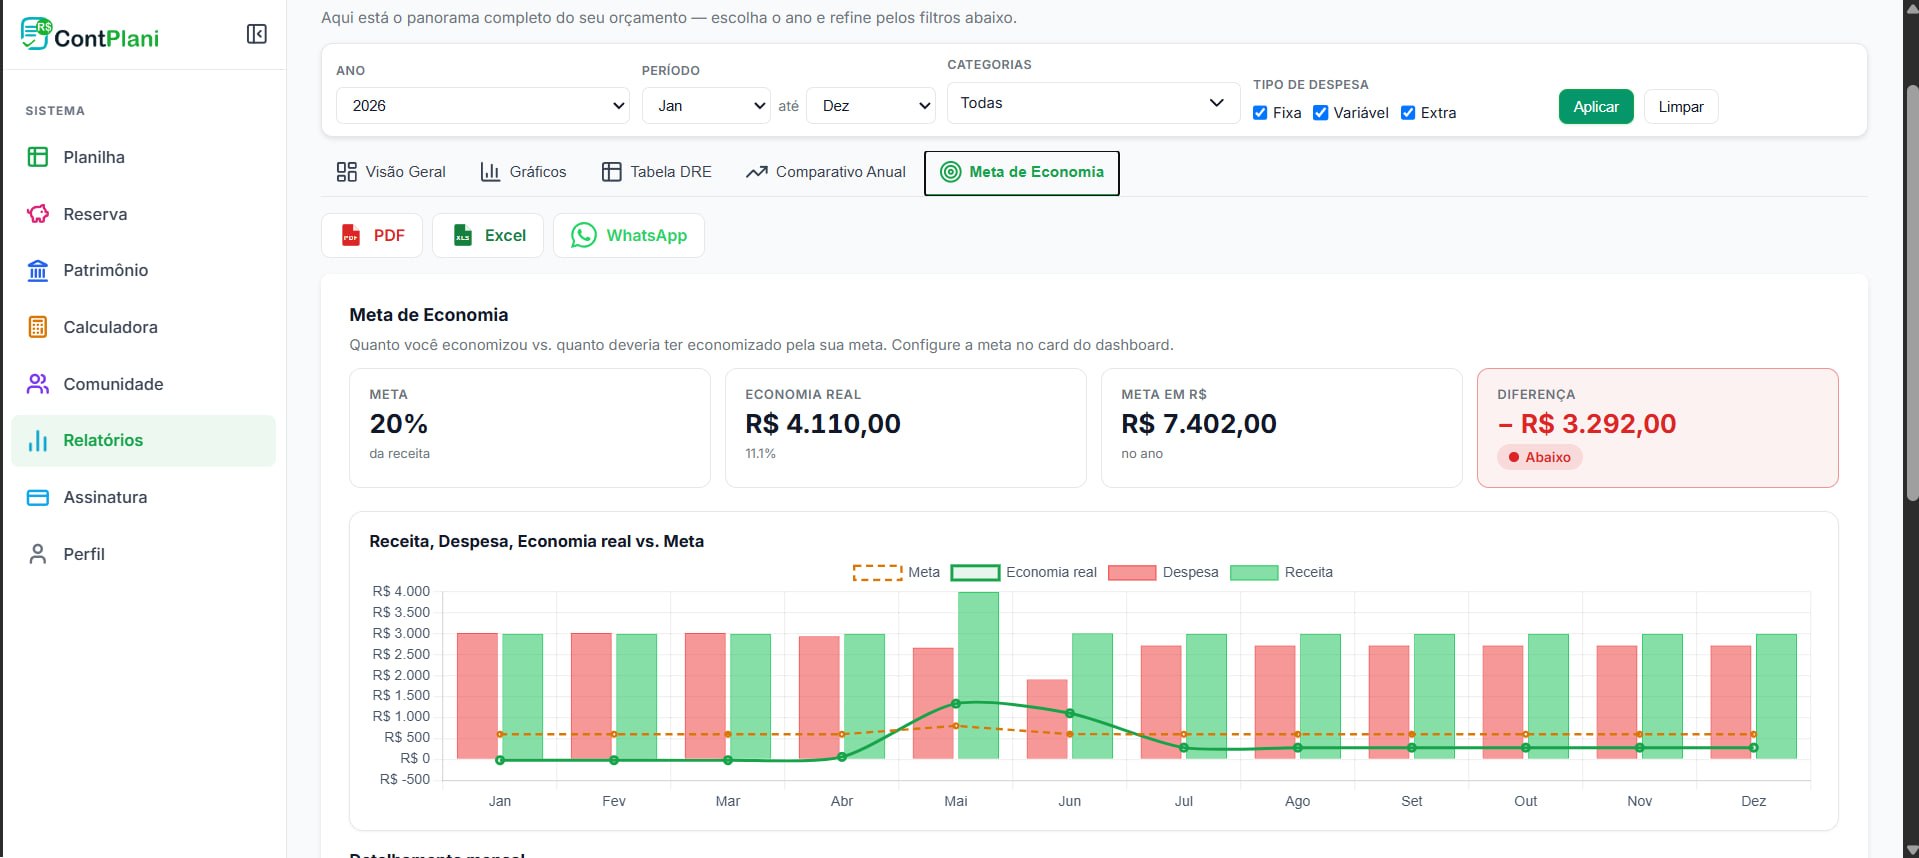Click the Patrimônio bank building icon
1919x858 pixels.
[38, 270]
